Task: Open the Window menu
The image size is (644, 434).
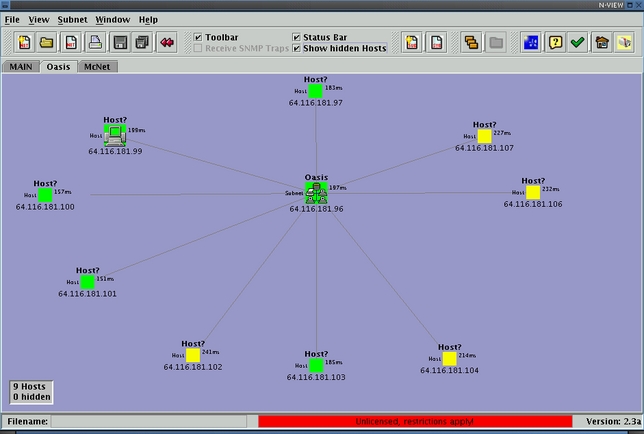Action: (113, 19)
